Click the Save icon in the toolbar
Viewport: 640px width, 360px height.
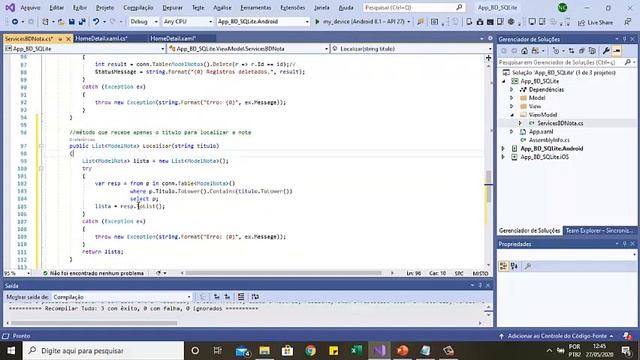coord(72,22)
